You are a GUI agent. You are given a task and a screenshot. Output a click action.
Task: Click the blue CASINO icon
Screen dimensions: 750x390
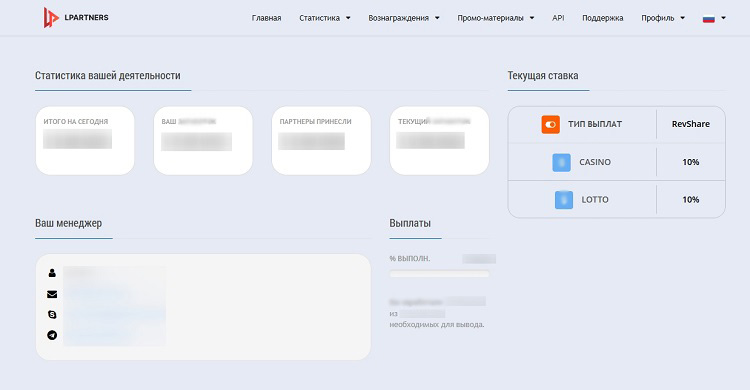point(561,162)
